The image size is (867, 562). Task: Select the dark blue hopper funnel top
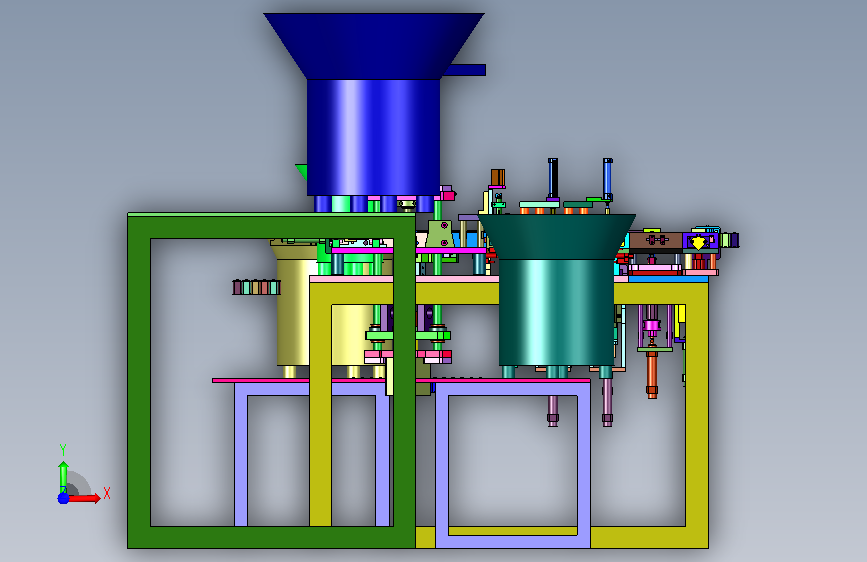(374, 46)
